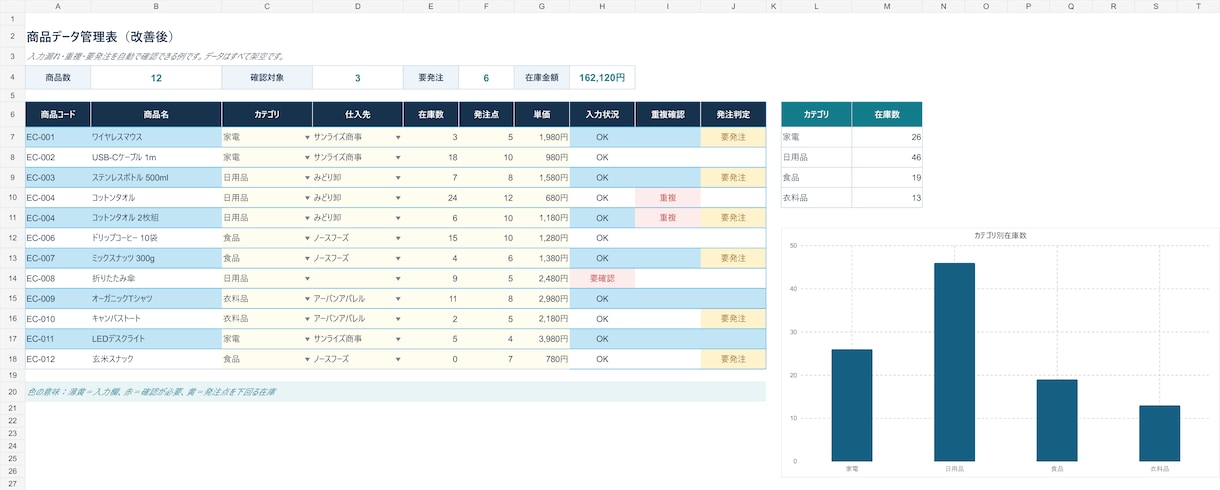Open category dropdown for USB-Cケーブル 1m row

click(x=307, y=157)
